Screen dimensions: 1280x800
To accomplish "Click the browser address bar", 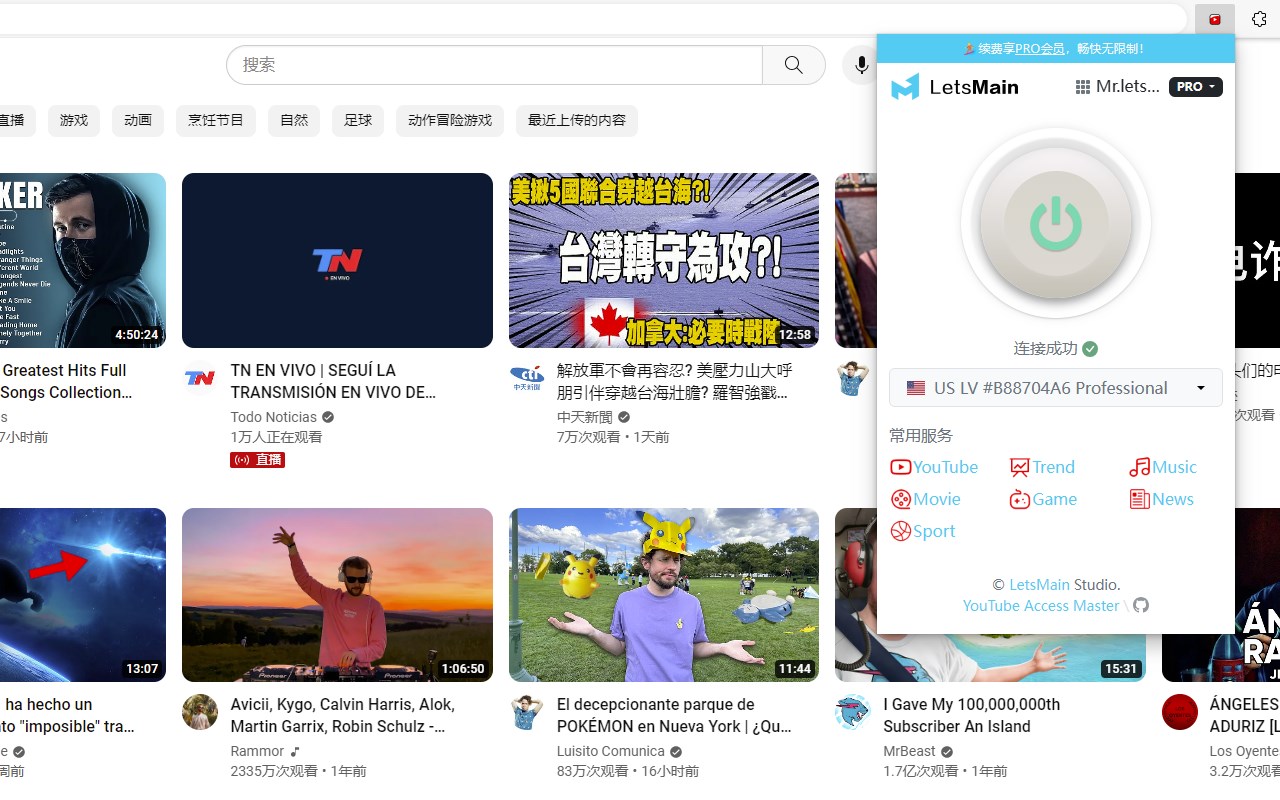I will [x=592, y=19].
